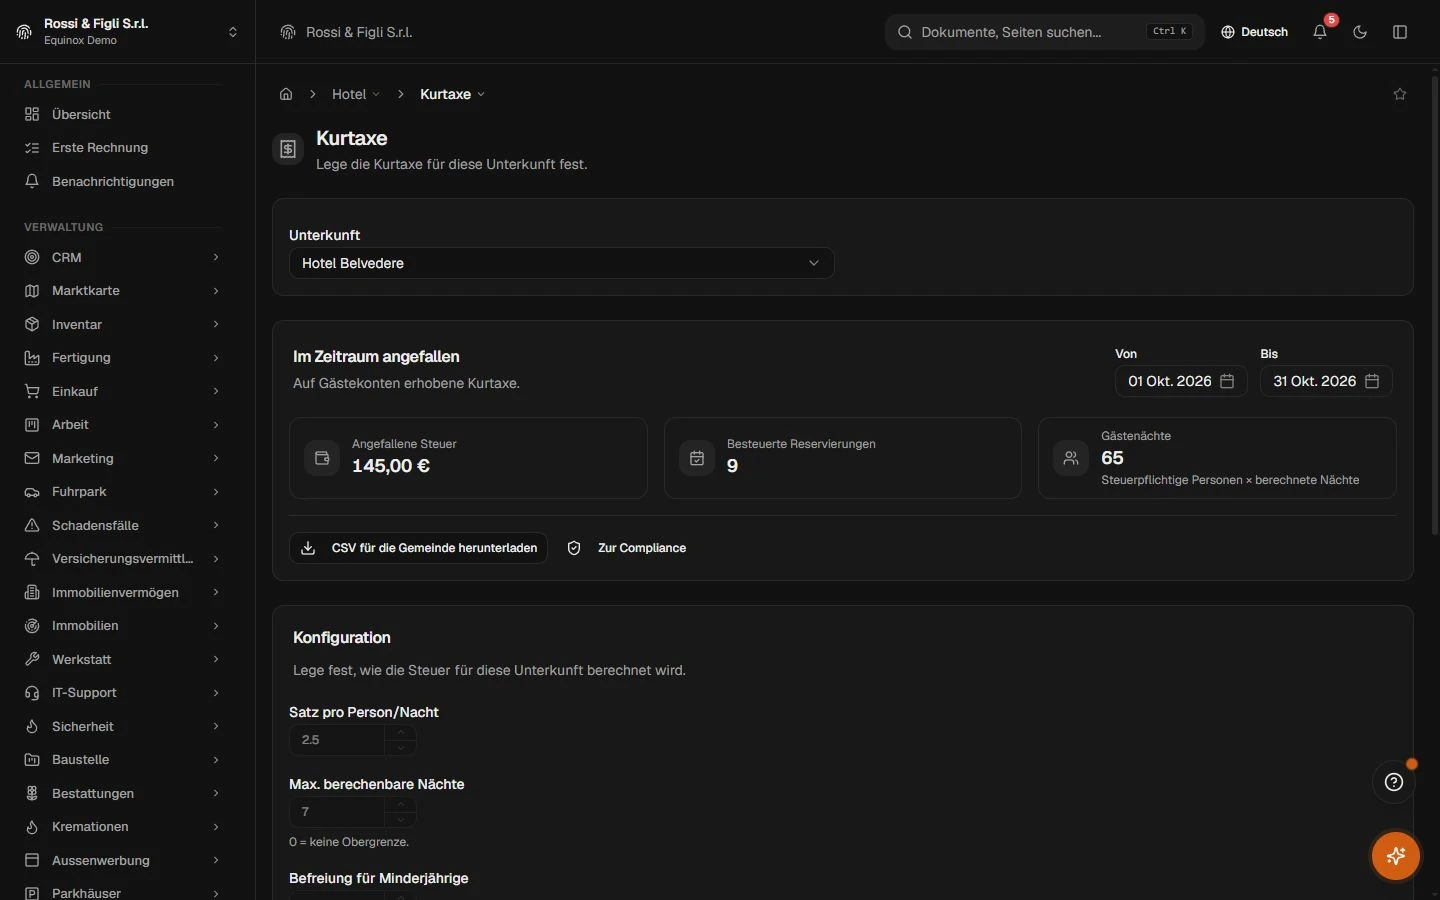This screenshot has height=900, width=1440.
Task: Open Erste Rechnung in sidebar
Action: (123, 147)
